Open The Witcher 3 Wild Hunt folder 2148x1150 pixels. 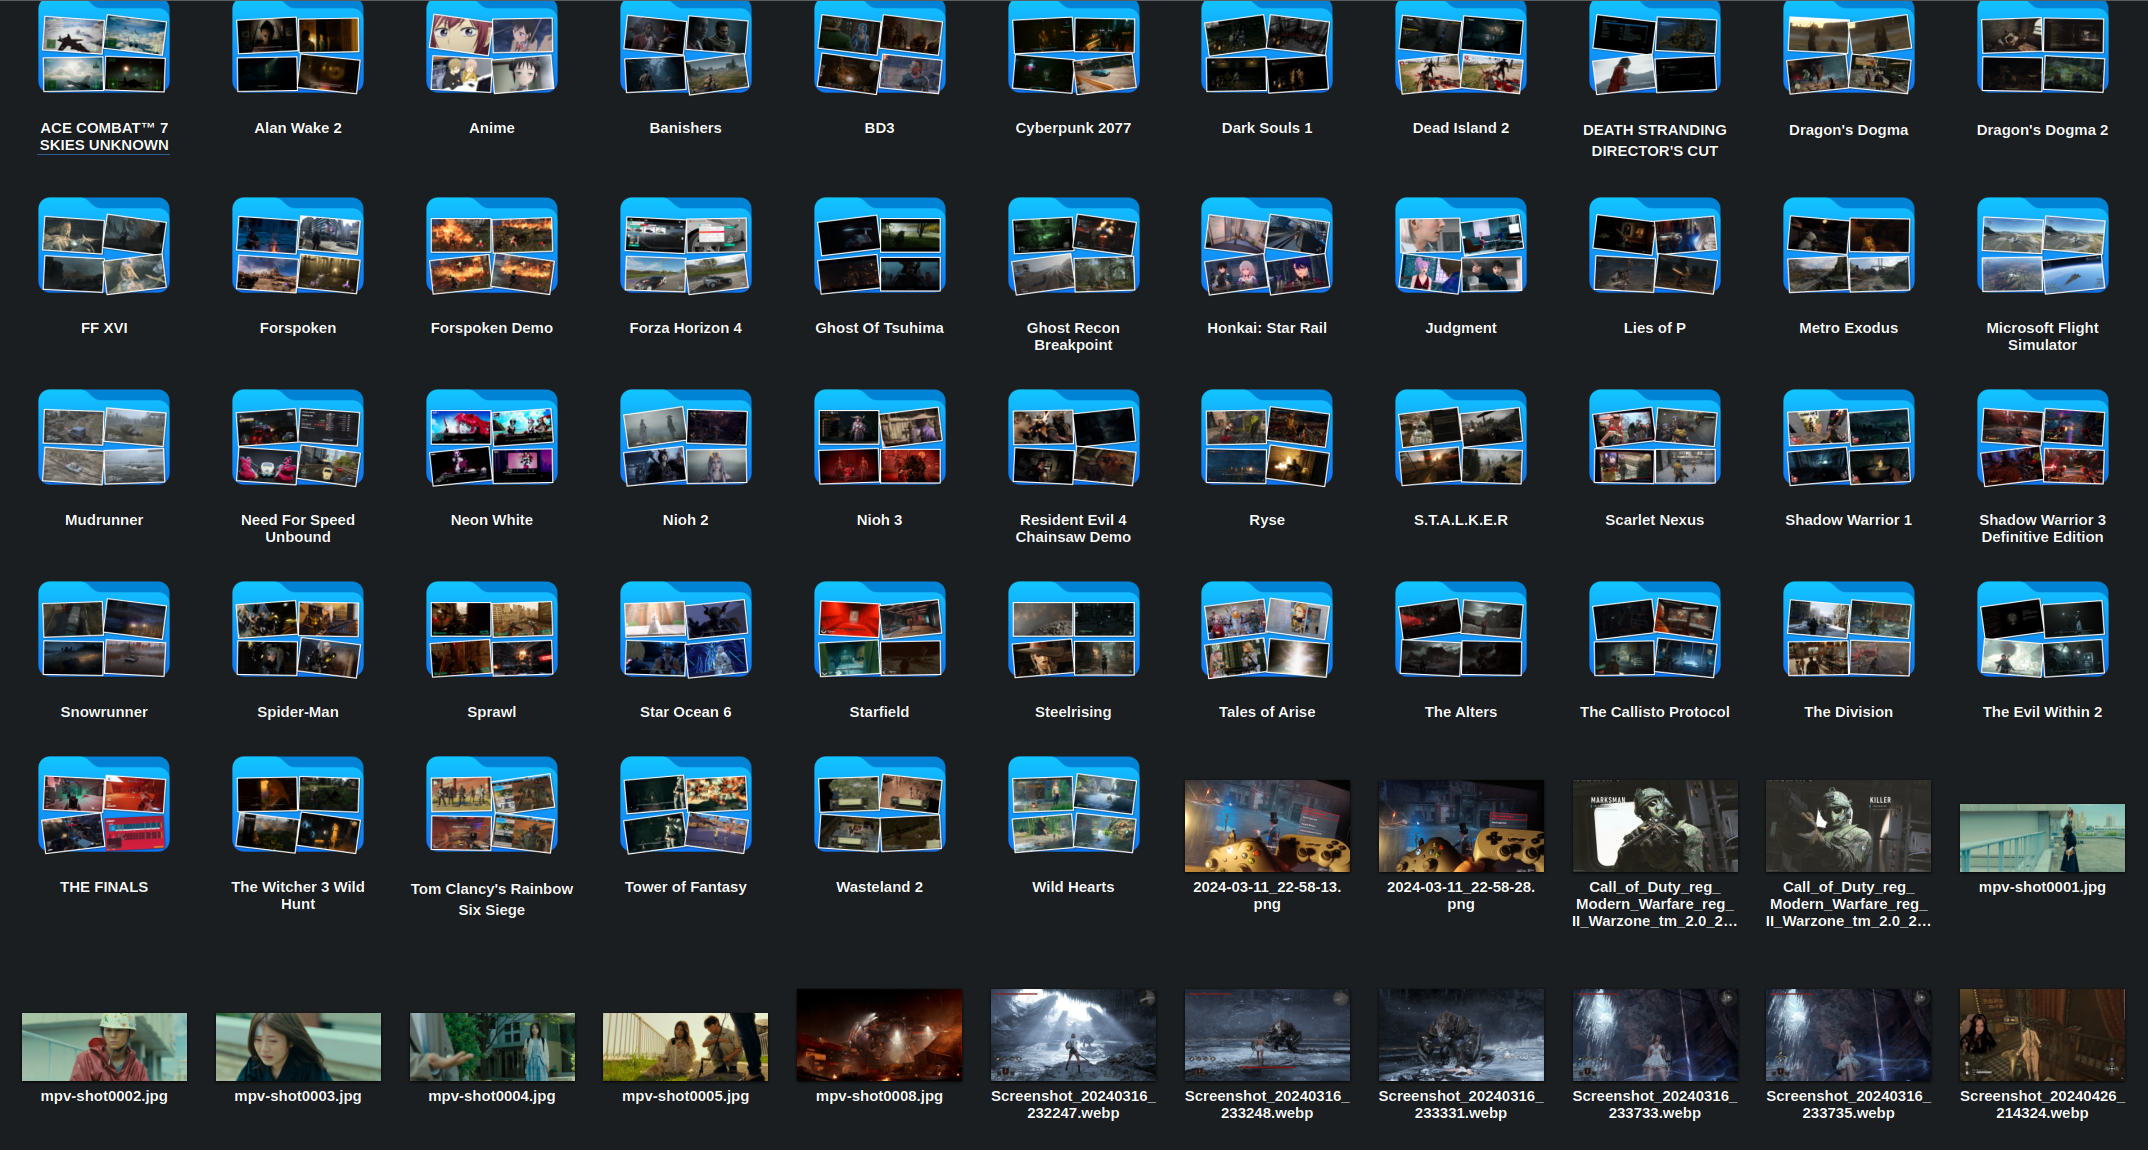click(298, 805)
